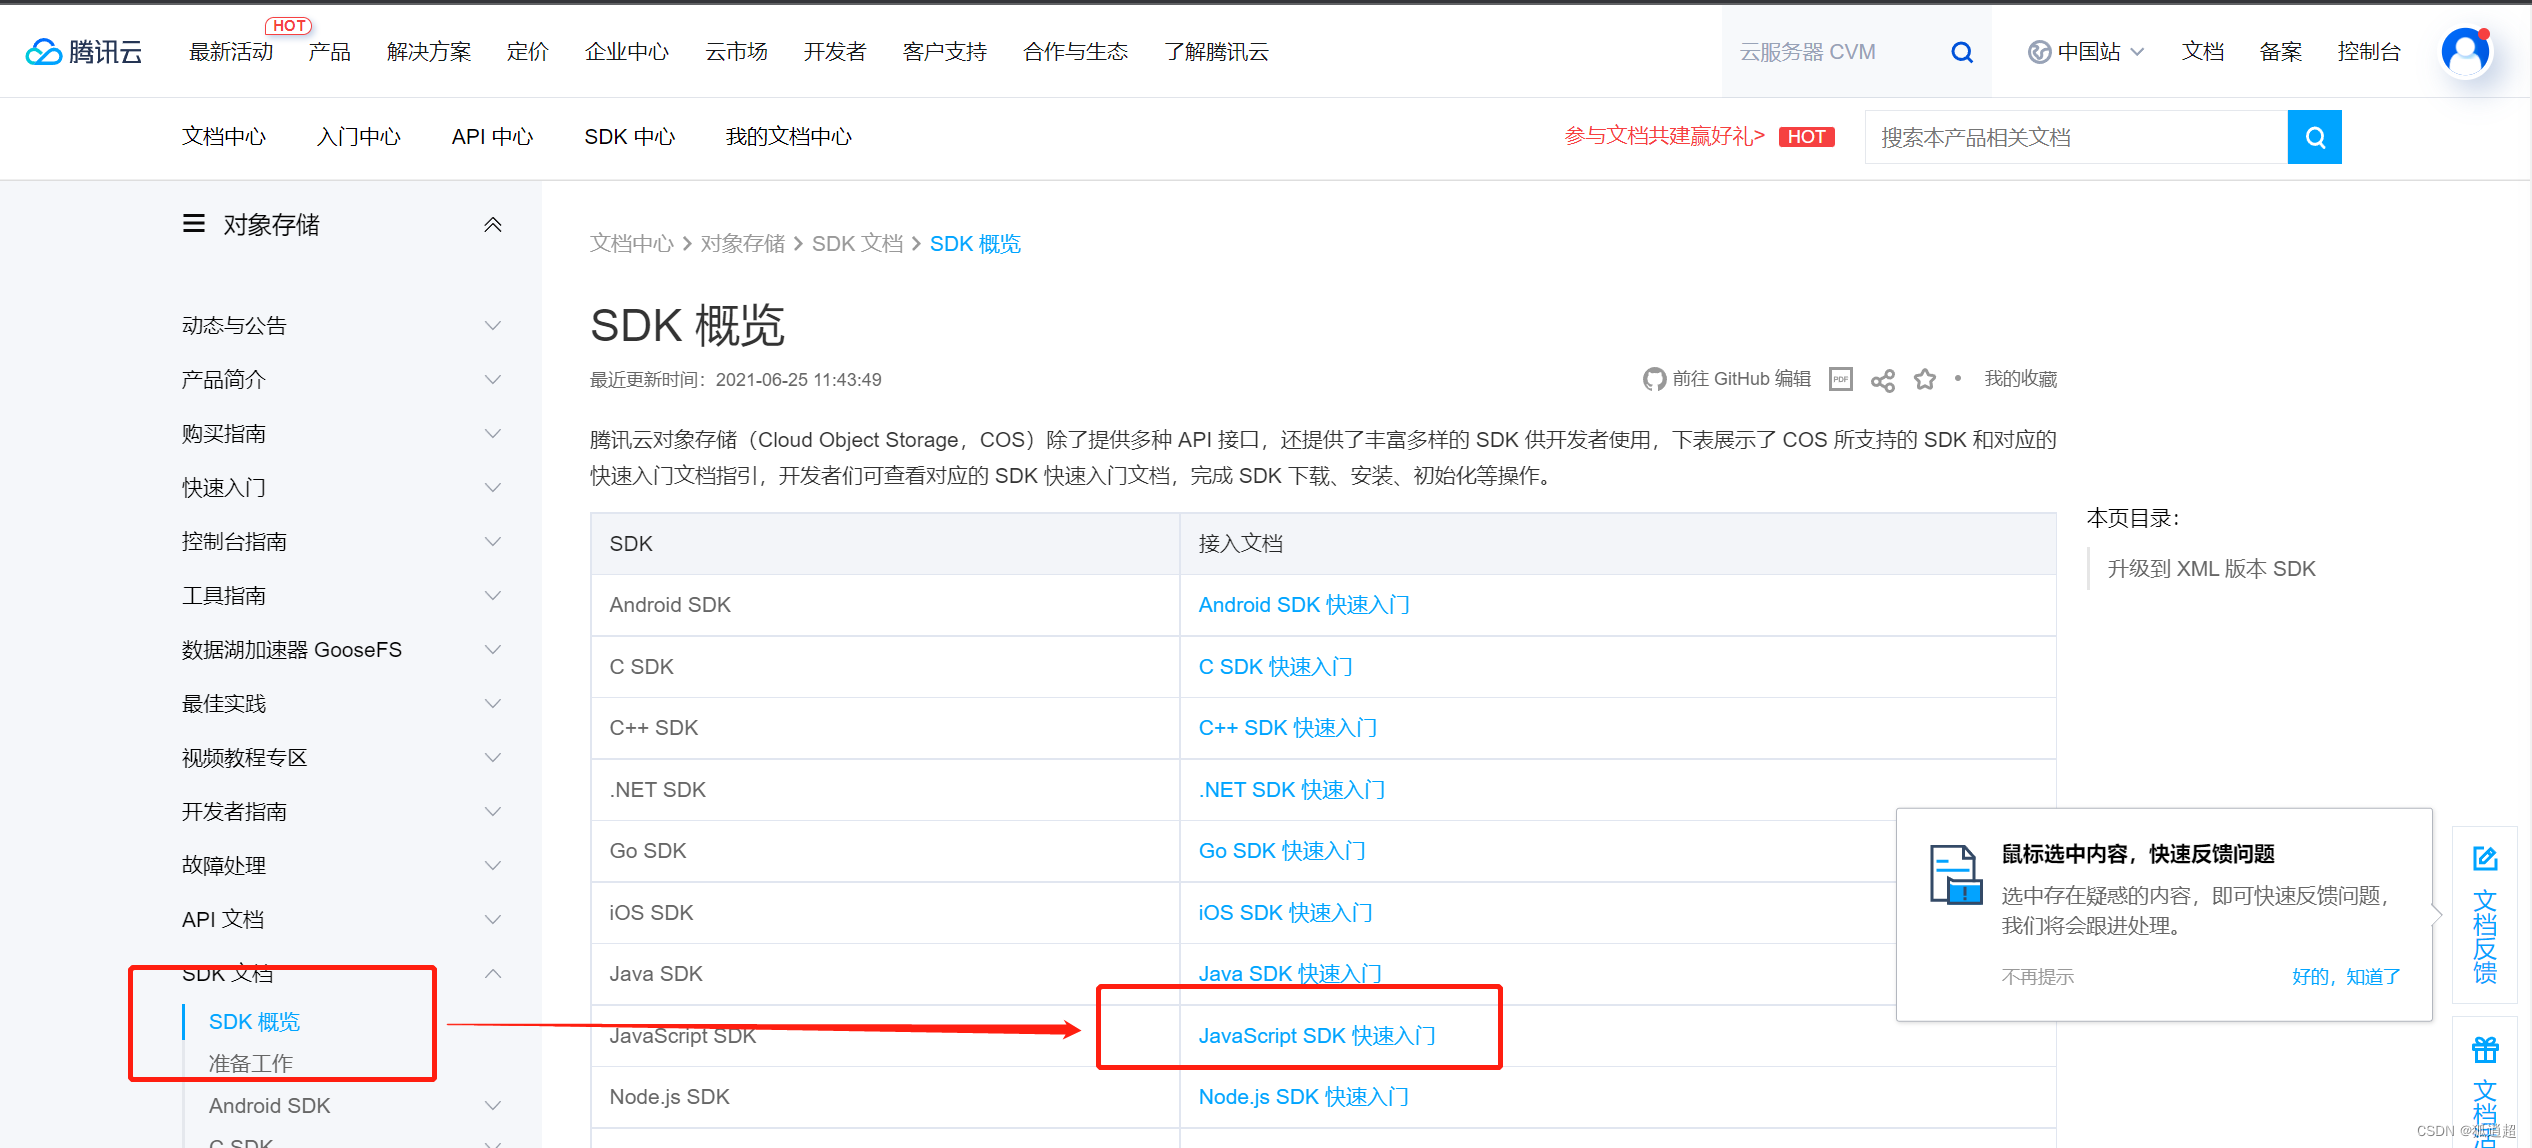Open .NET SDK 快速入门 link

[x=1292, y=790]
